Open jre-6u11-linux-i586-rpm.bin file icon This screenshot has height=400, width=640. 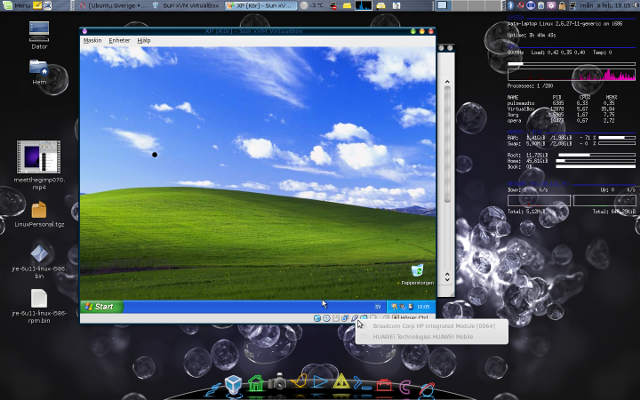pyautogui.click(x=39, y=306)
